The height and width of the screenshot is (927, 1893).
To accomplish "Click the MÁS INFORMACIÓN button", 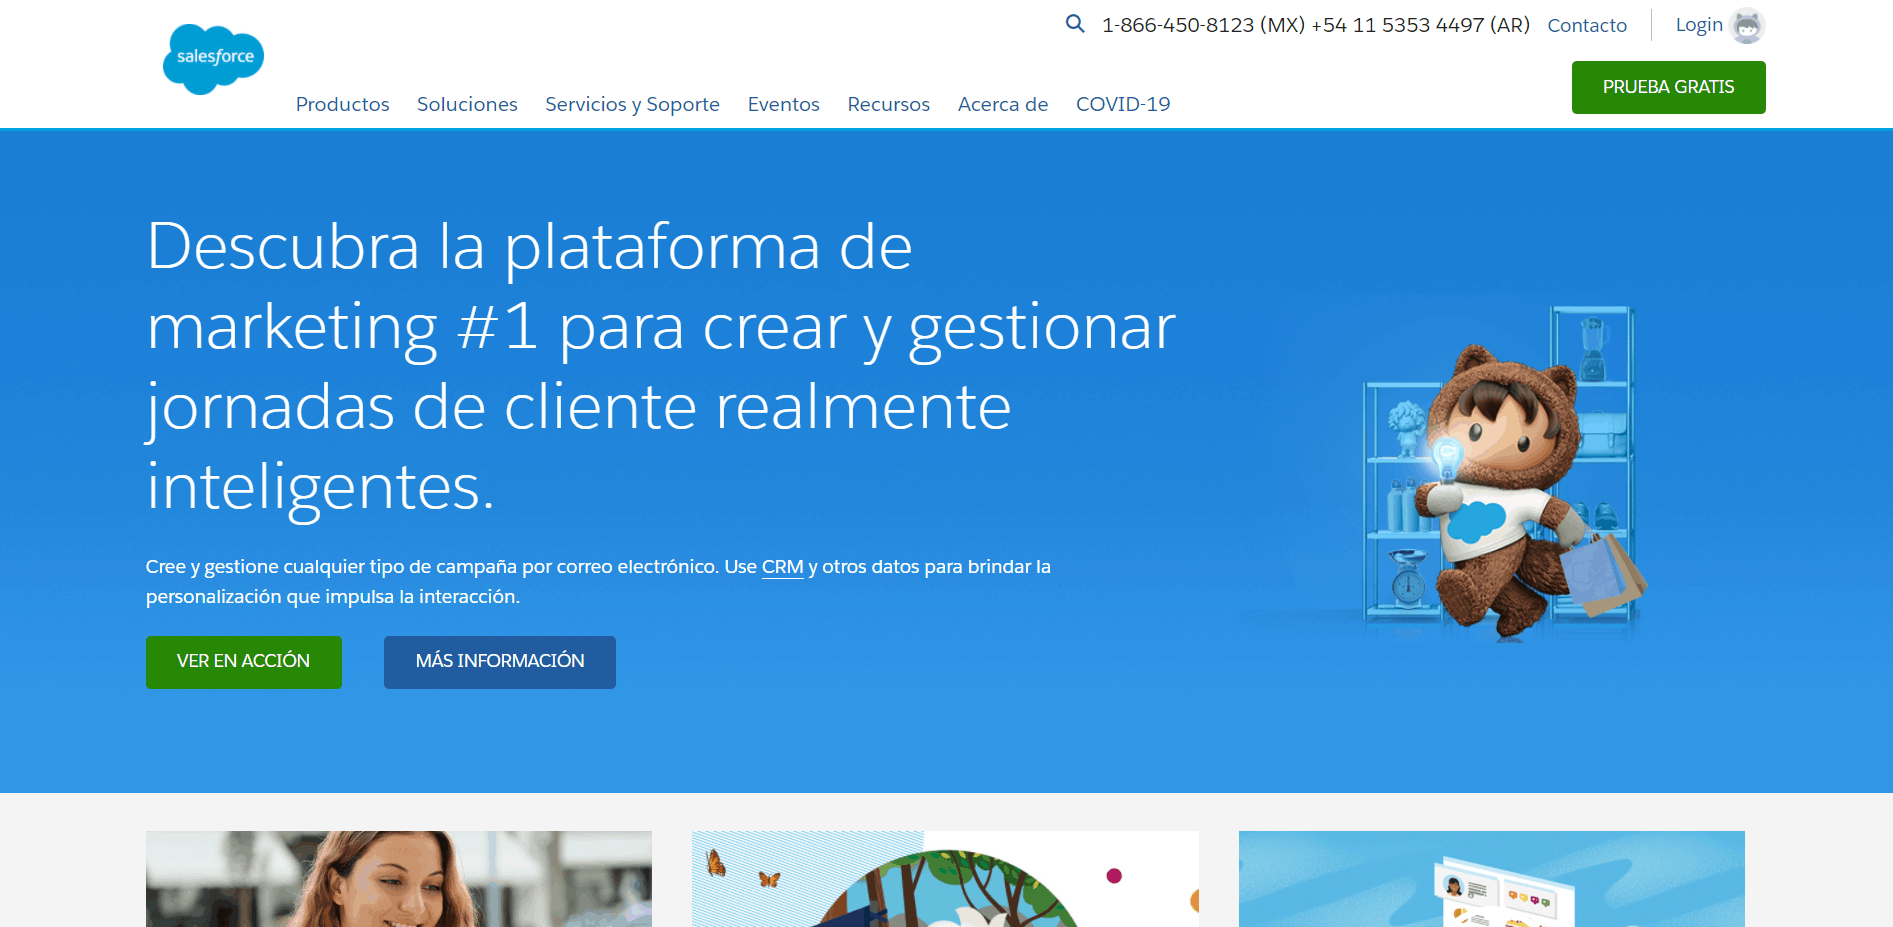I will tap(499, 662).
